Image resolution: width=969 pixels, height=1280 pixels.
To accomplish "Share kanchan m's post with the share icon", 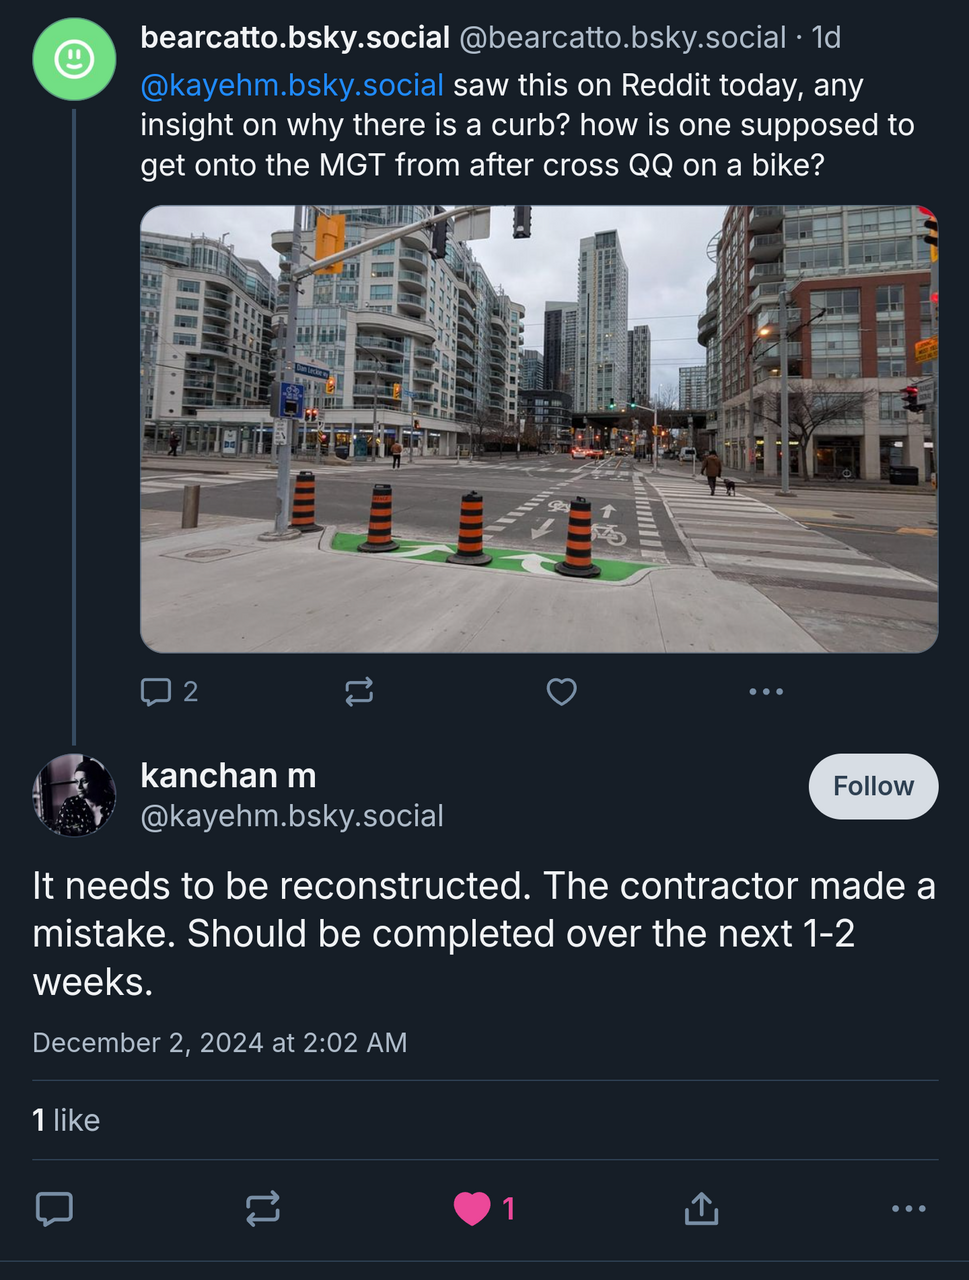I will (x=701, y=1209).
